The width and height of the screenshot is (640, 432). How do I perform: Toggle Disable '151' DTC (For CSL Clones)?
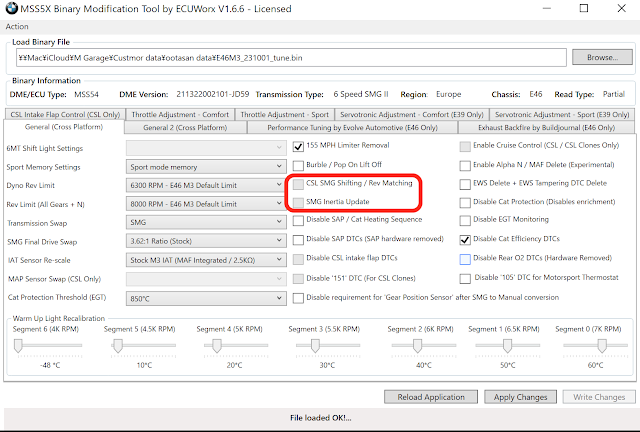pyautogui.click(x=298, y=278)
